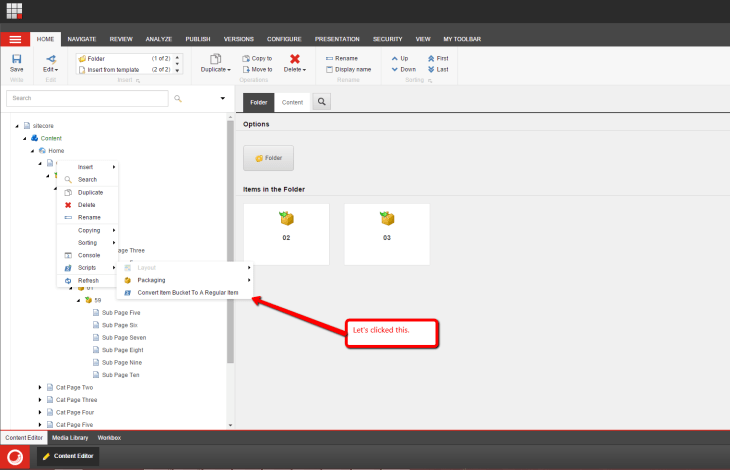Viewport: 730px width, 470px height.
Task: Collapse the 59 bucket folder node
Action: [x=79, y=301]
